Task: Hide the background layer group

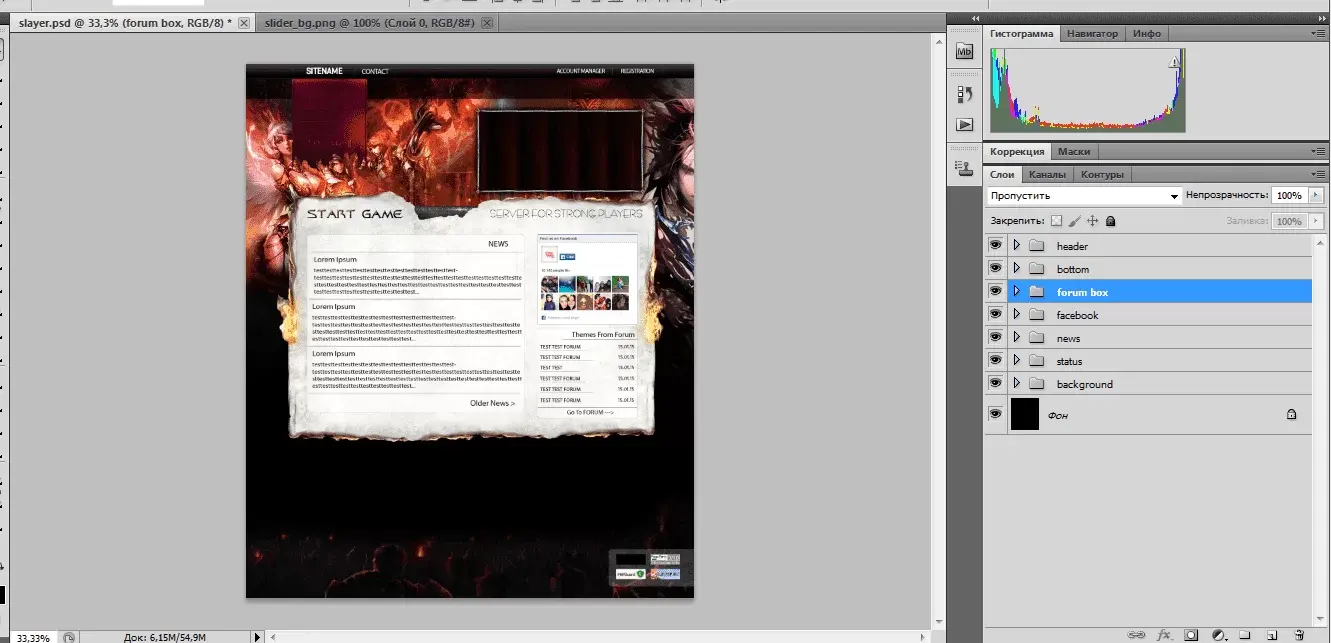Action: [x=995, y=383]
